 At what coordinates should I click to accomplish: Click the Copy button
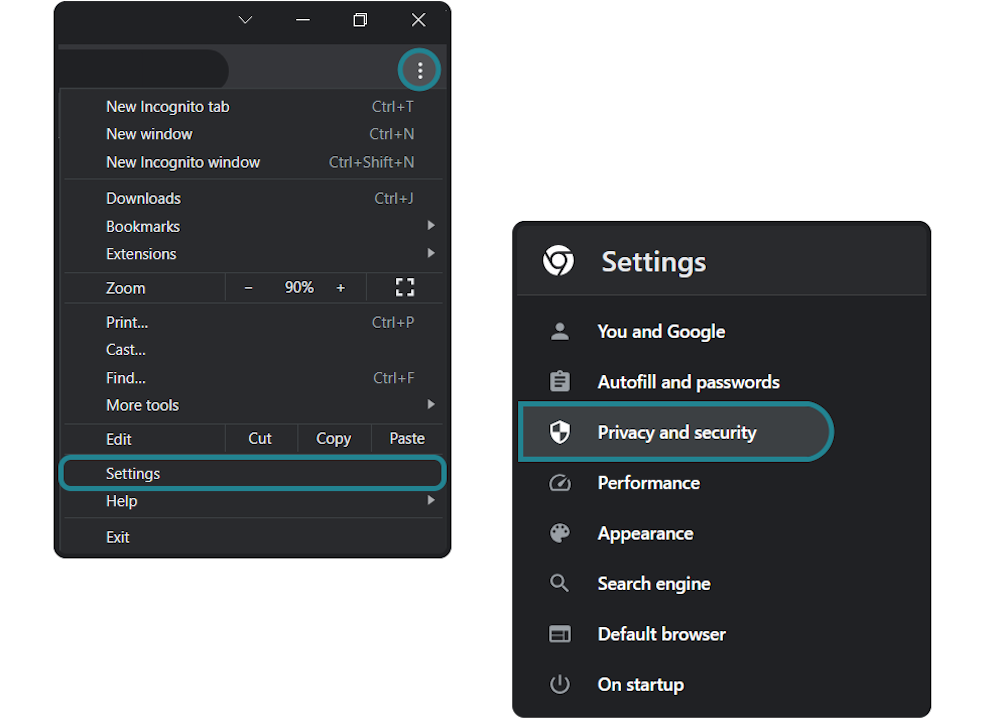pyautogui.click(x=334, y=438)
